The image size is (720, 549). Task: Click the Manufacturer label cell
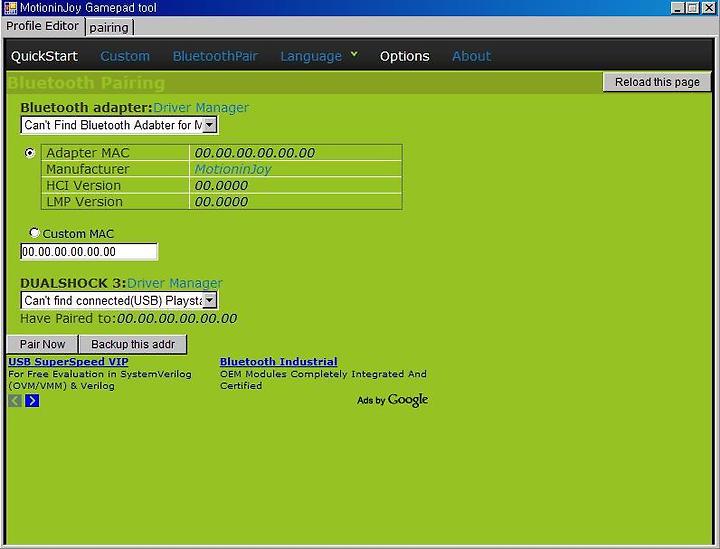pos(115,169)
